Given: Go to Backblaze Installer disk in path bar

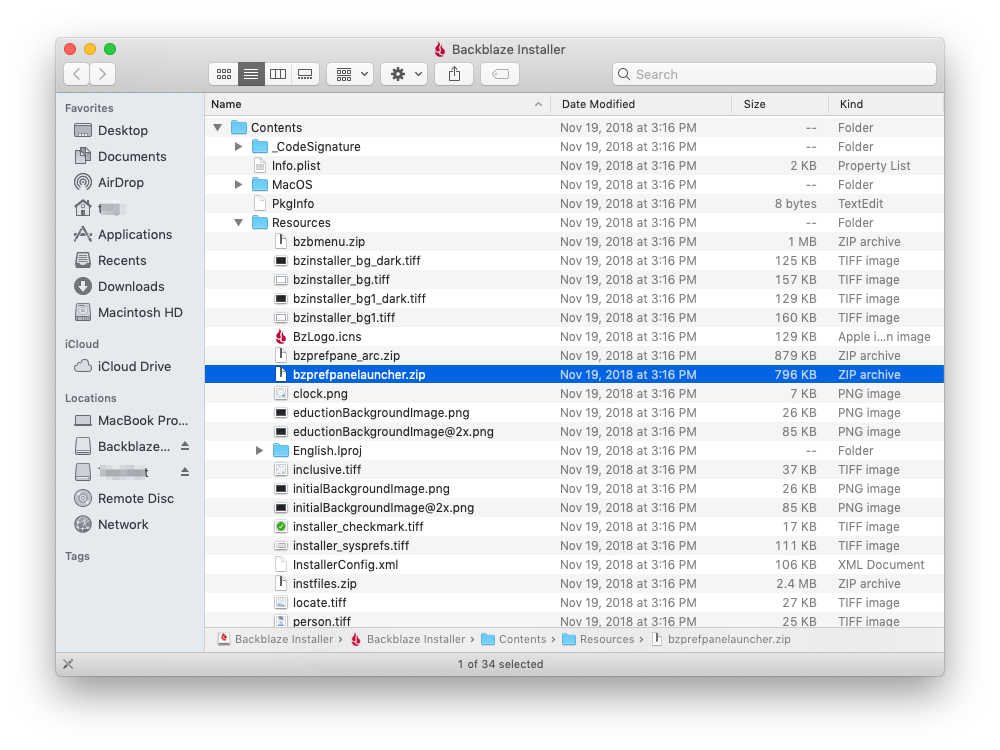Looking at the screenshot, I should 276,639.
